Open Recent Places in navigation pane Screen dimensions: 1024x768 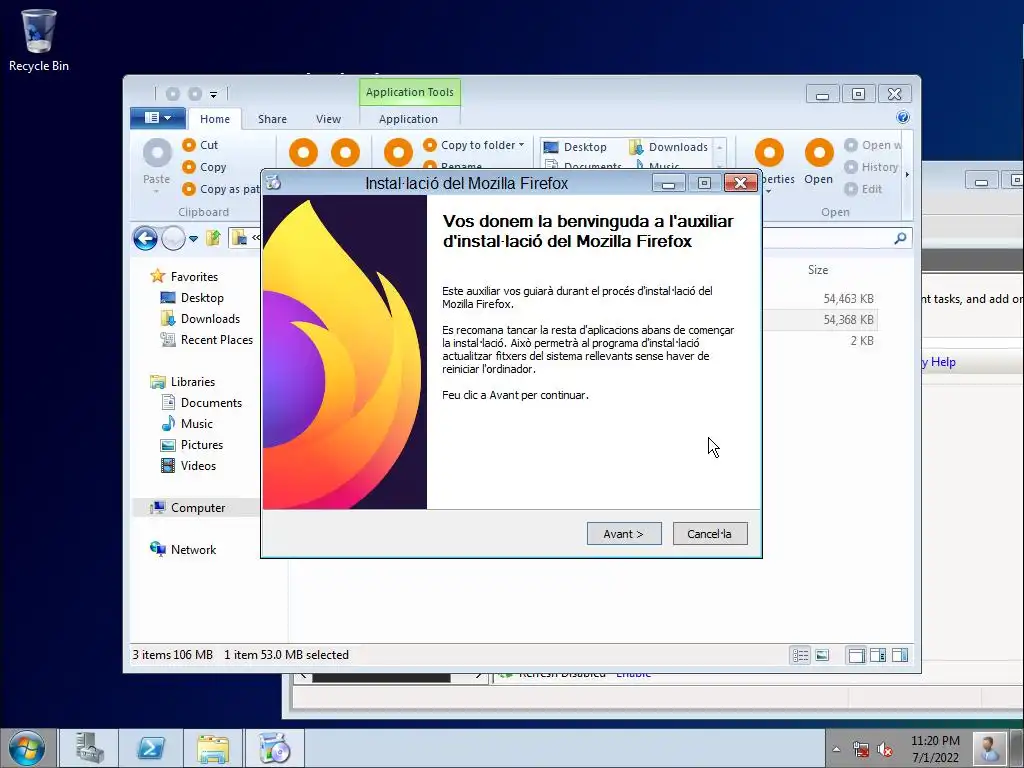pyautogui.click(x=207, y=340)
